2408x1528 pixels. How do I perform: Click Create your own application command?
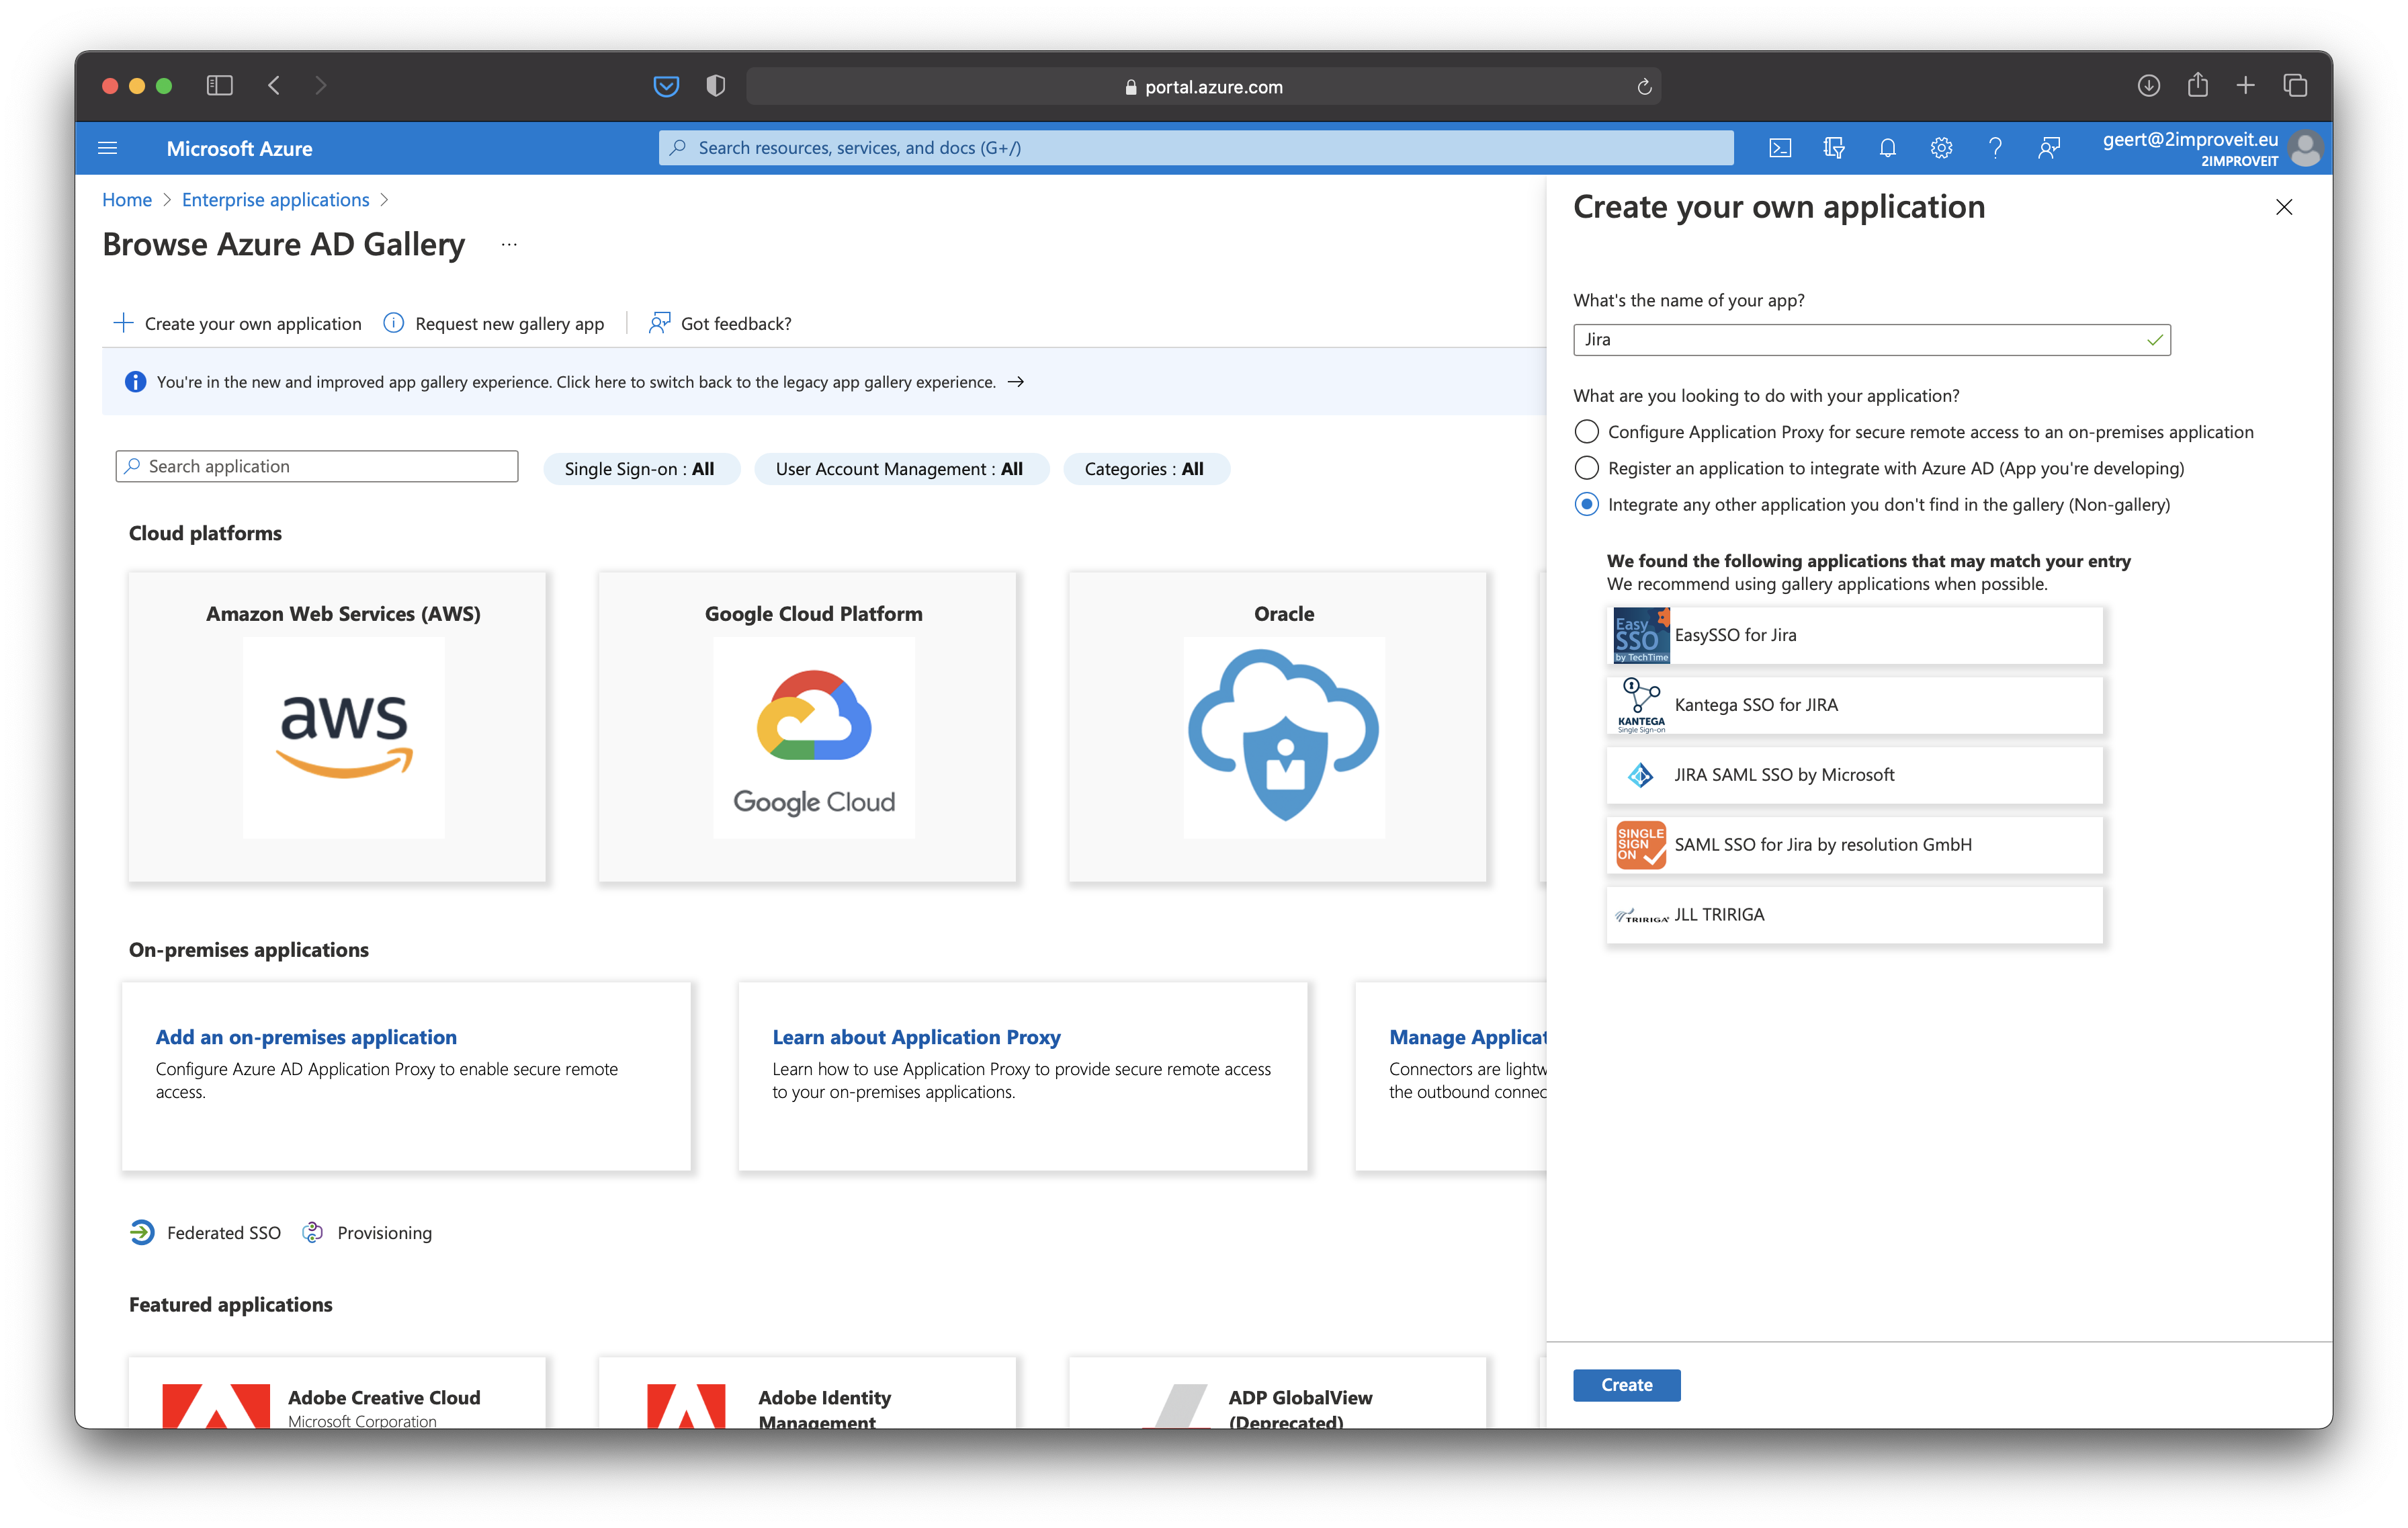[x=237, y=323]
